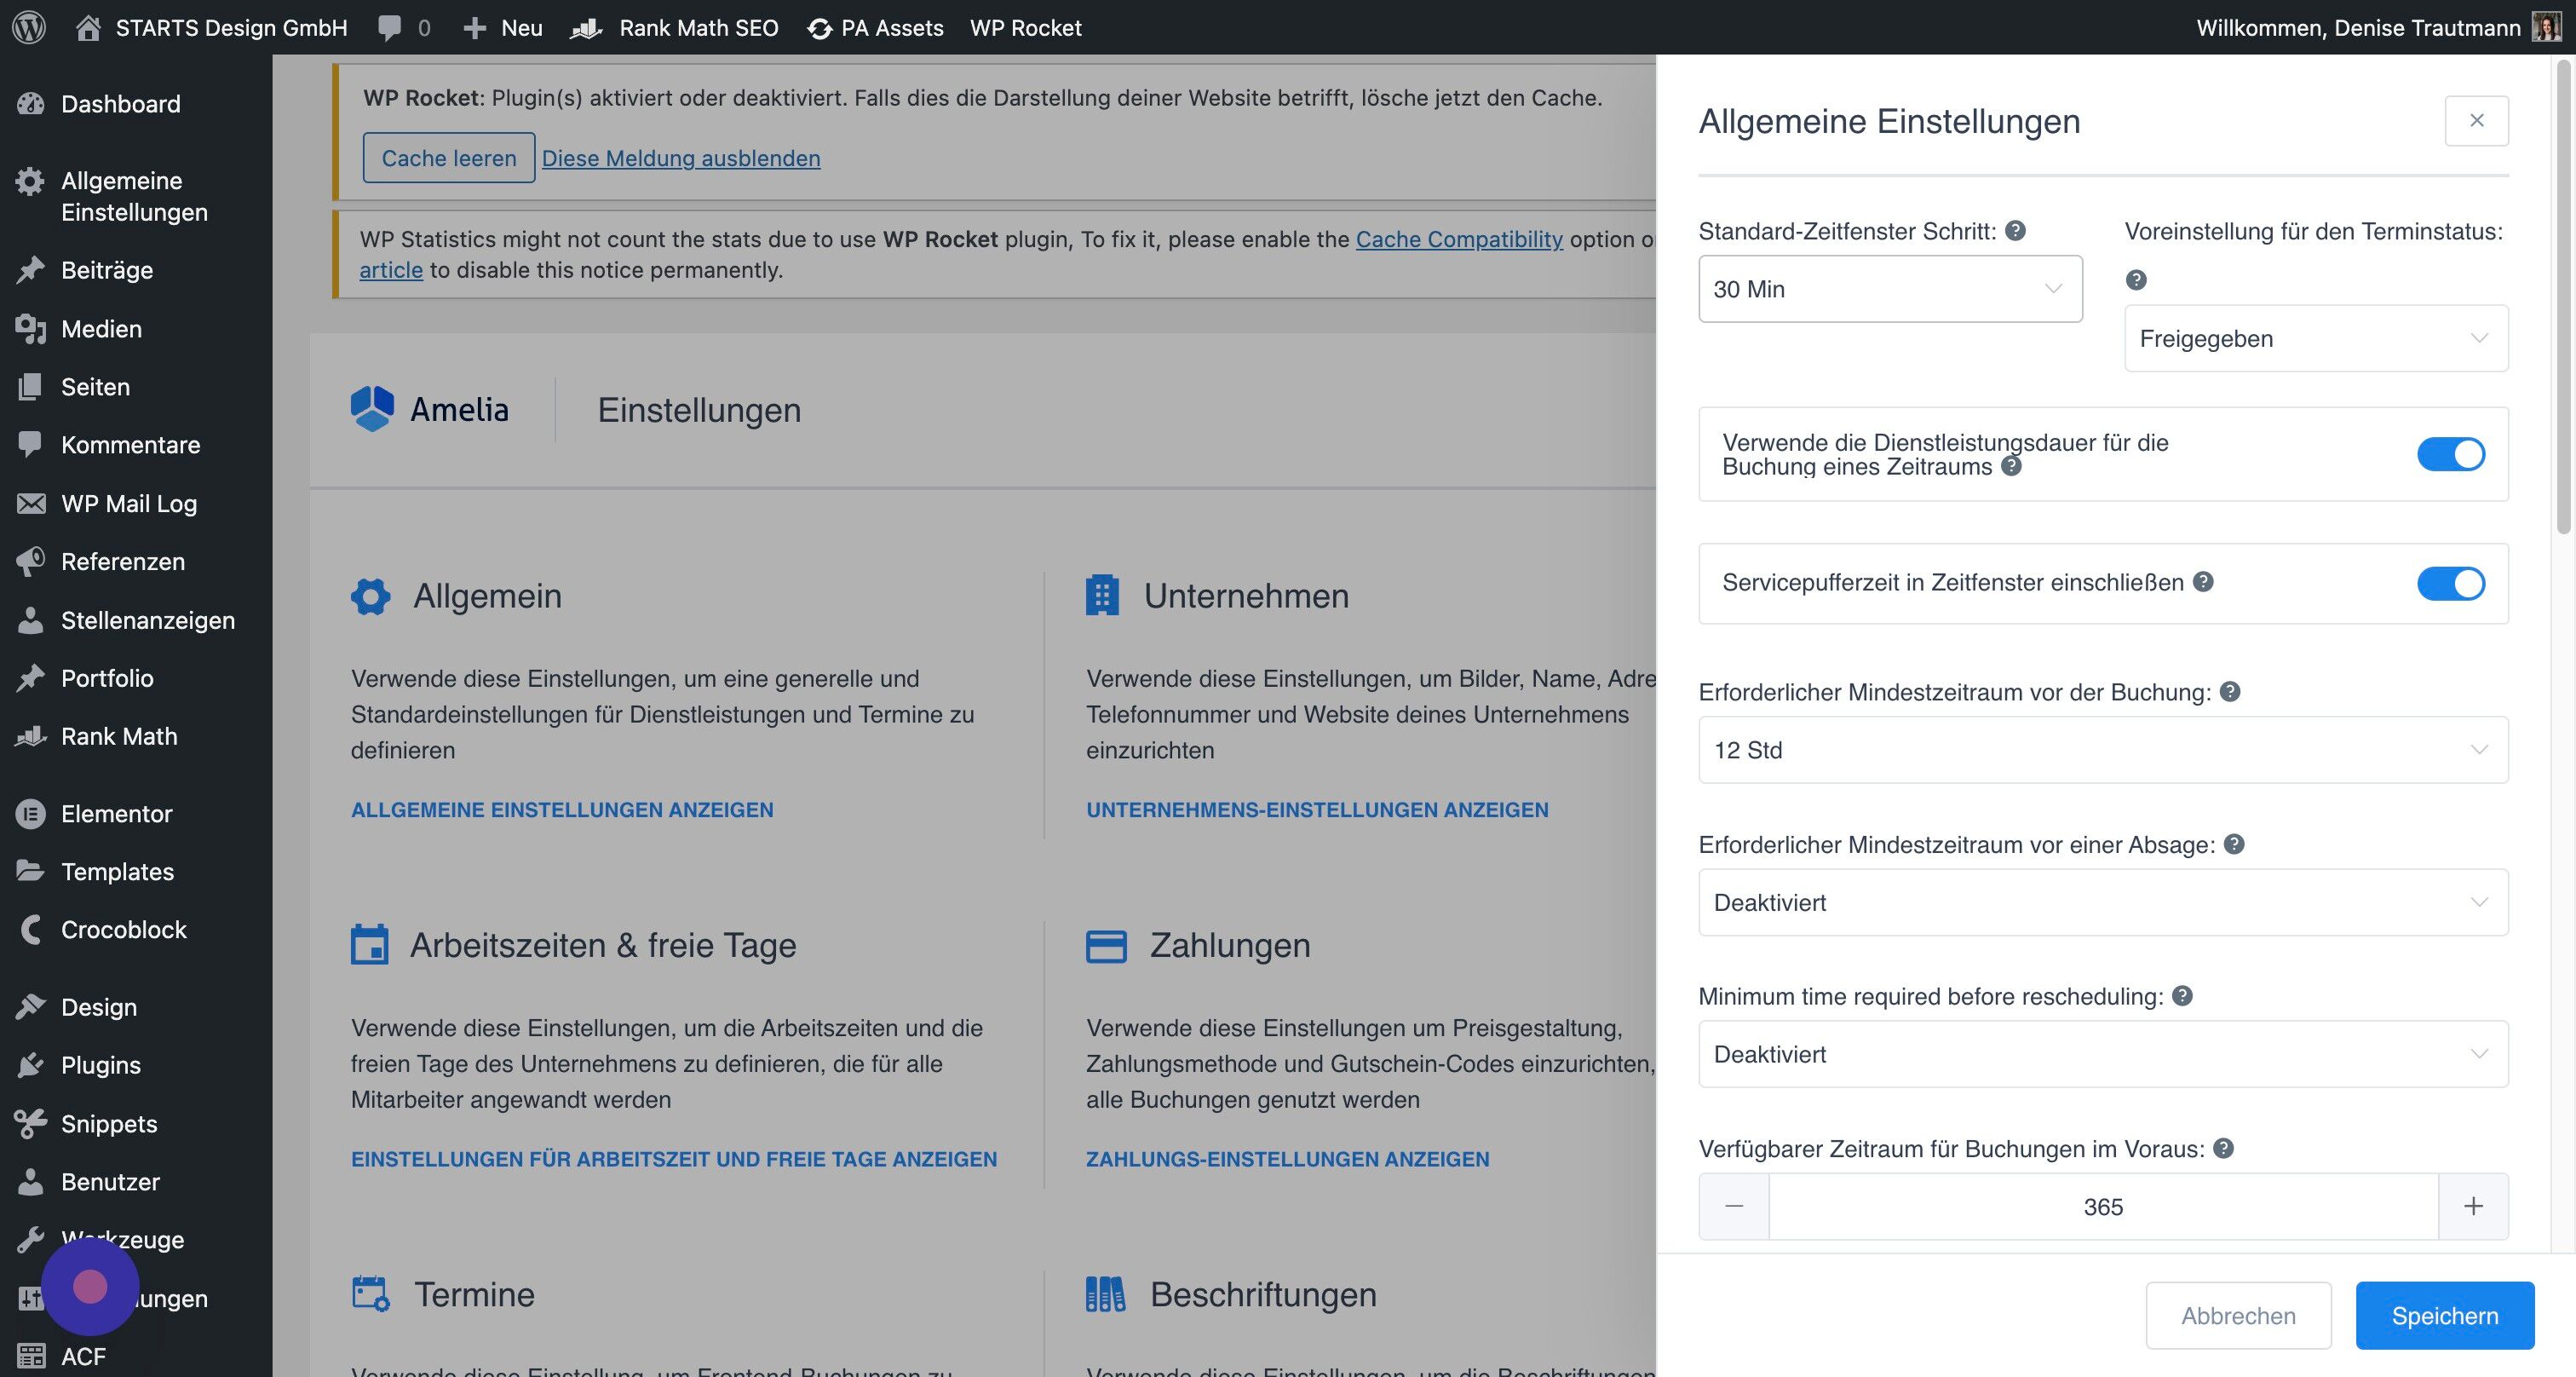Click the Dashboard gauge icon in sidebar

[x=31, y=104]
